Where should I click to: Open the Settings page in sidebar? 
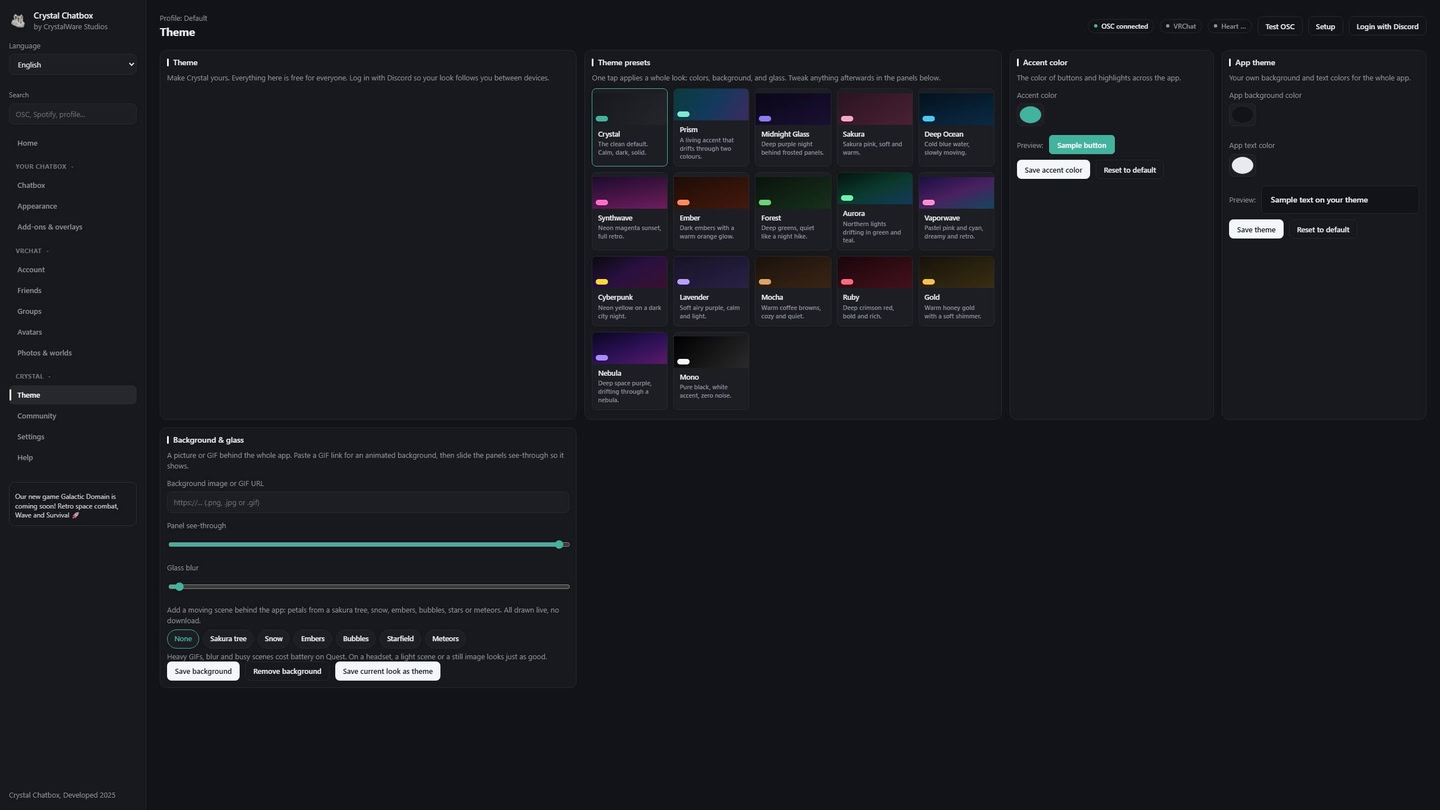(x=73, y=437)
